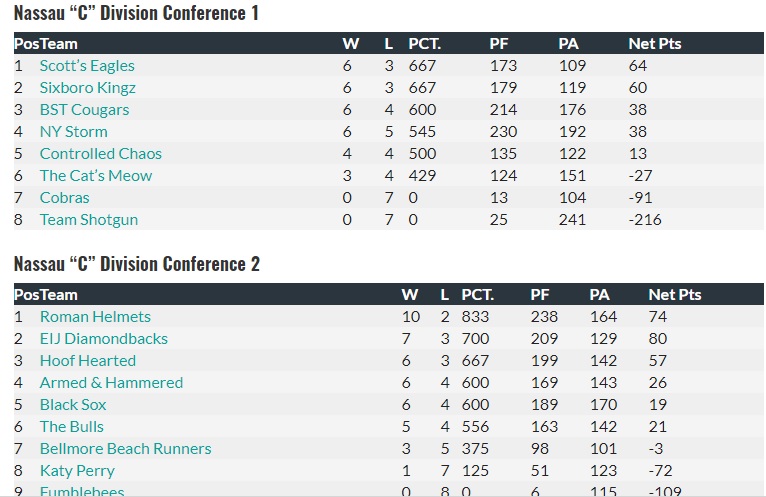Sort Conference 1 by Net Pts header
This screenshot has width=766, height=497.
(654, 44)
